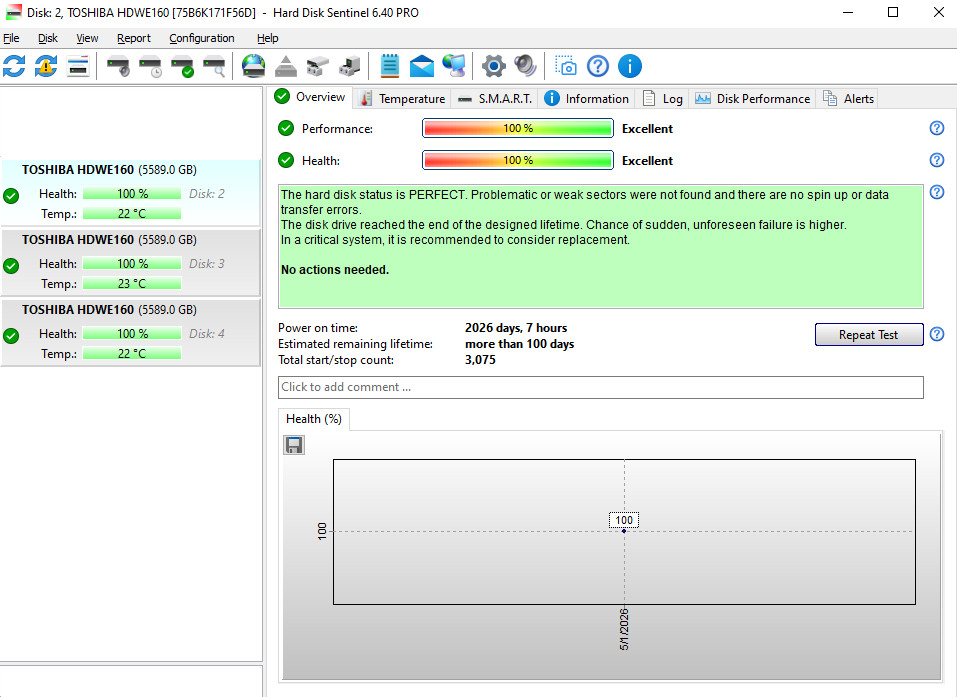This screenshot has width=957, height=697.
Task: Click the eject triangle toolbar icon
Action: (286, 66)
